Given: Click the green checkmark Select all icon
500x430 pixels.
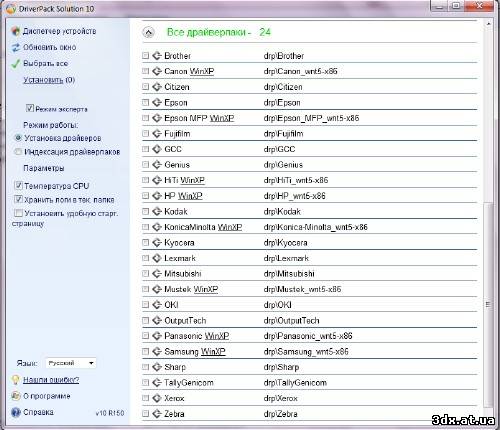Looking at the screenshot, I should [x=16, y=63].
